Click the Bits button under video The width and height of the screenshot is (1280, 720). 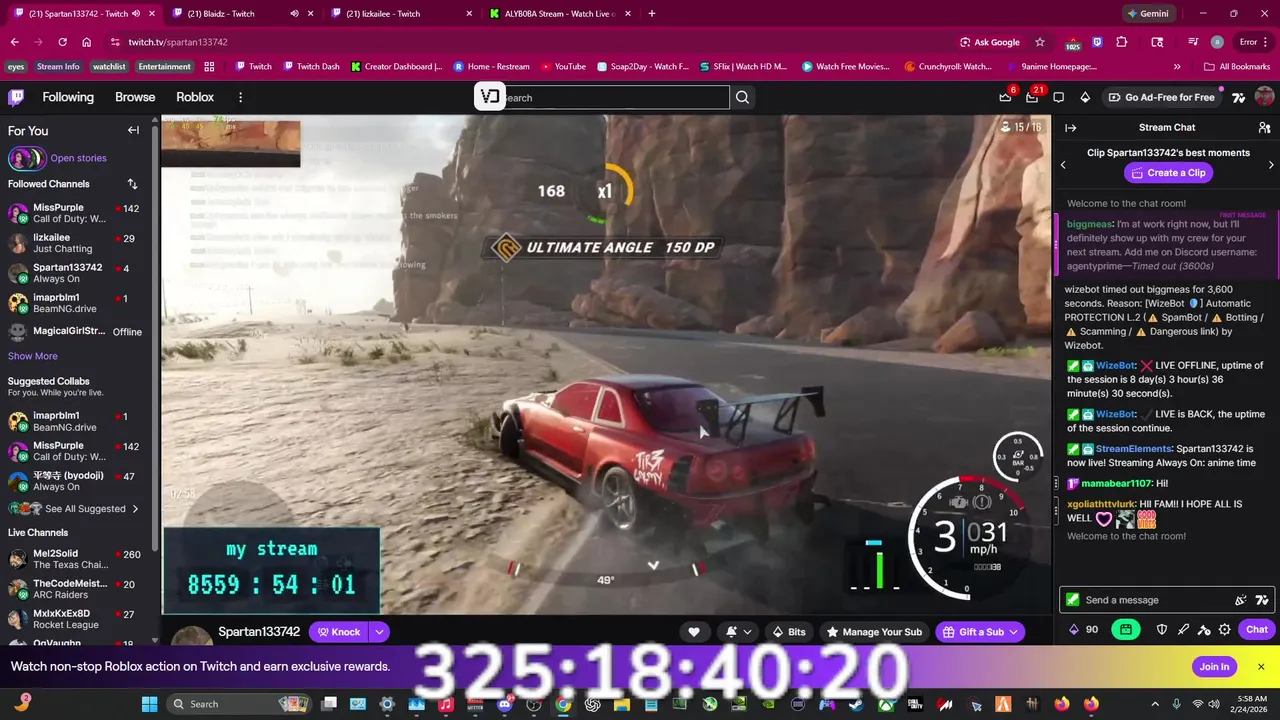[x=788, y=632]
